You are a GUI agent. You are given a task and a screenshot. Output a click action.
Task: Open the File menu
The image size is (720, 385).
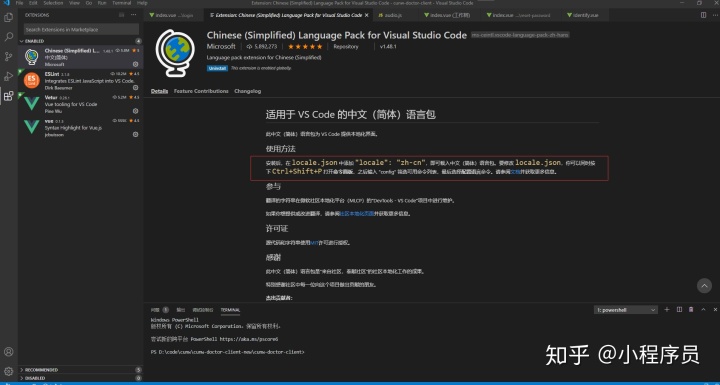19,3
